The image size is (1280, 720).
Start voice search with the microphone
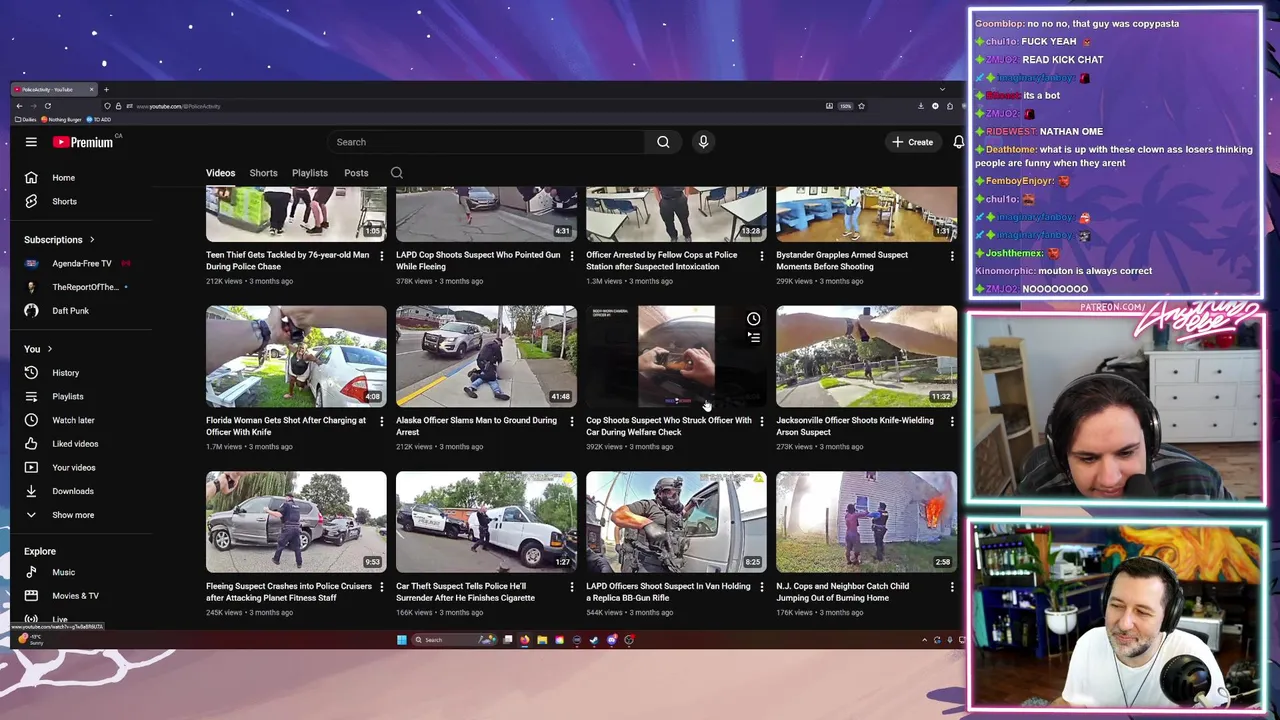click(703, 142)
